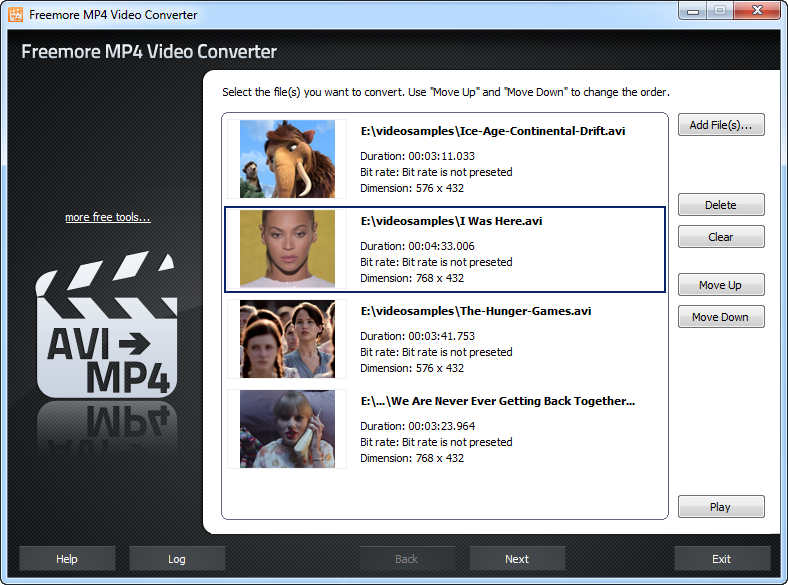
Task: Move the selected file down
Action: click(x=720, y=317)
